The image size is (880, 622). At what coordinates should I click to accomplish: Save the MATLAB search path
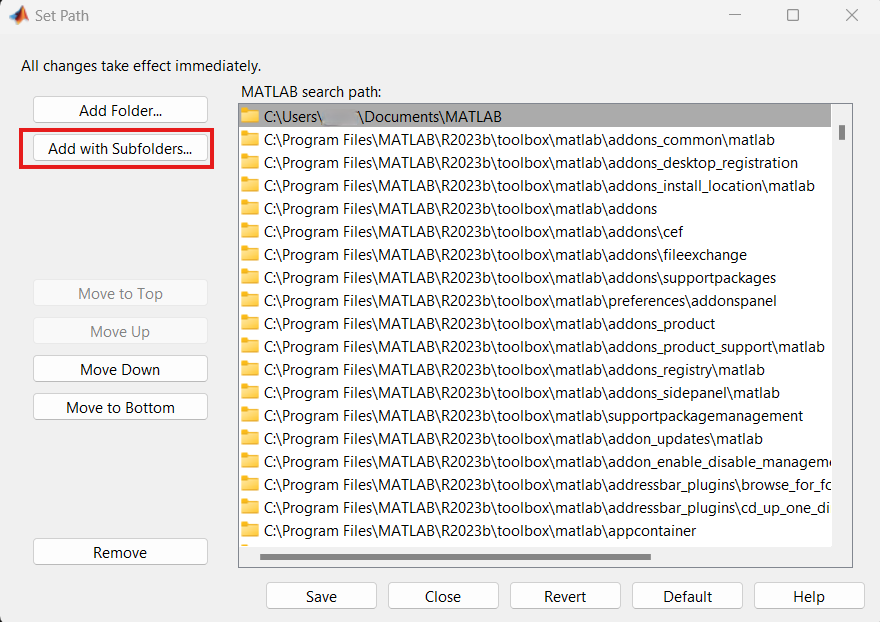pos(321,596)
